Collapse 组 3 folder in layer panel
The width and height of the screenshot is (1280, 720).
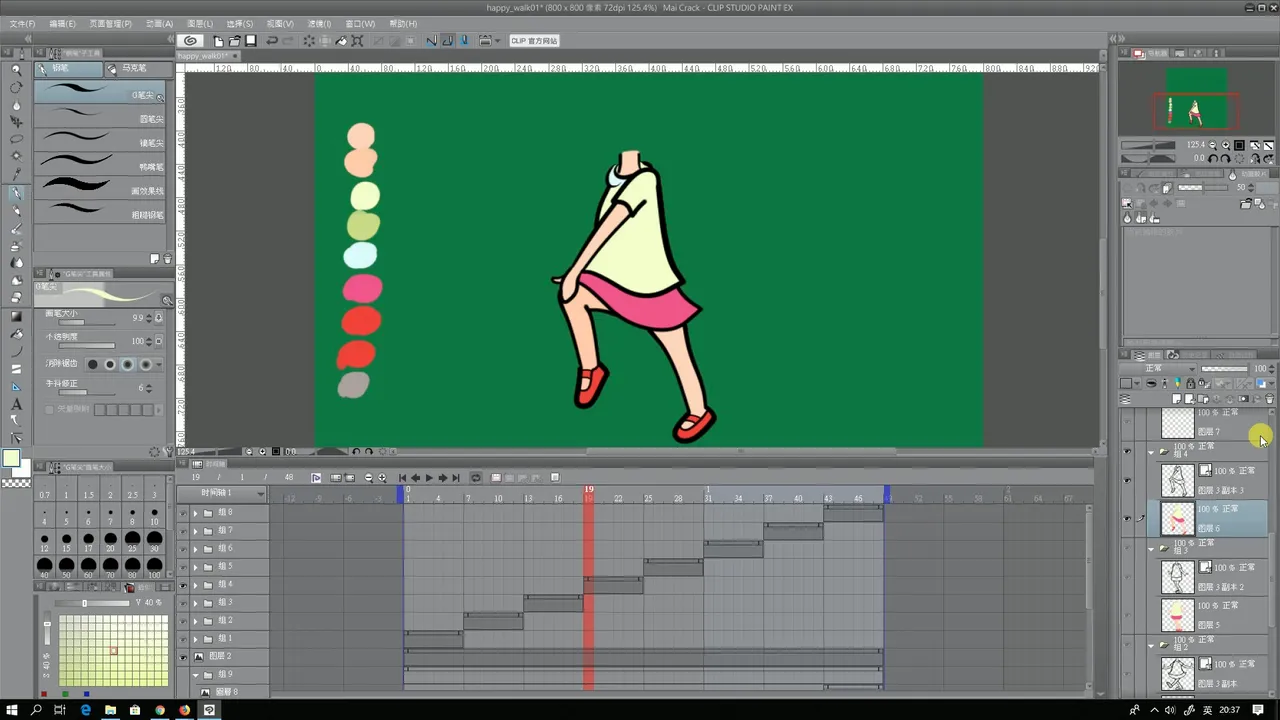pos(1150,549)
